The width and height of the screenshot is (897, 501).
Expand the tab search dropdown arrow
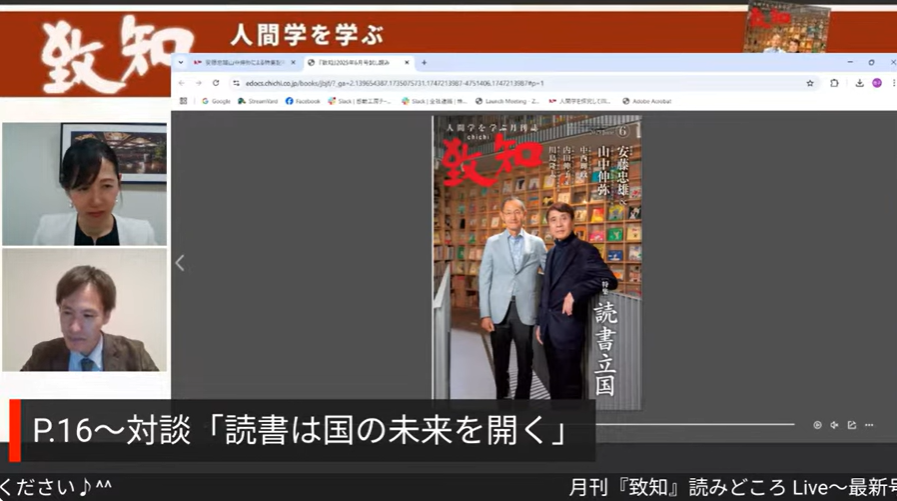click(x=181, y=62)
